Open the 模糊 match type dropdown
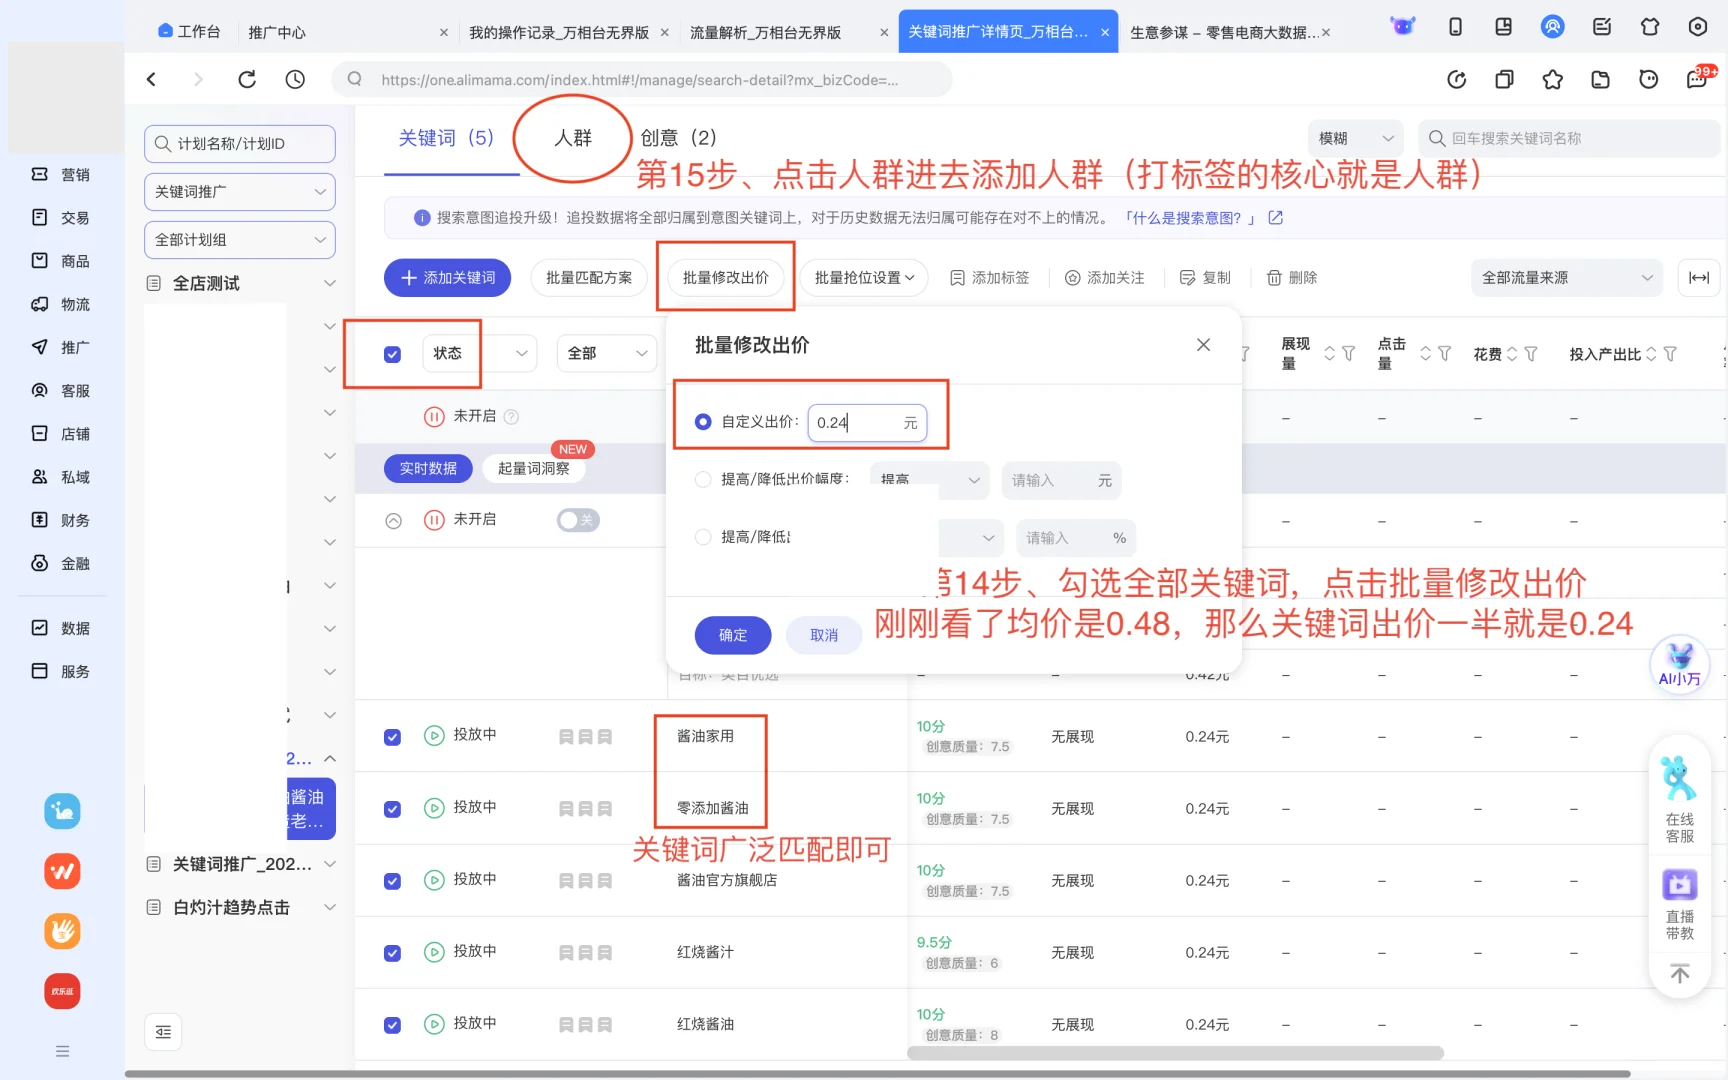 tap(1355, 138)
